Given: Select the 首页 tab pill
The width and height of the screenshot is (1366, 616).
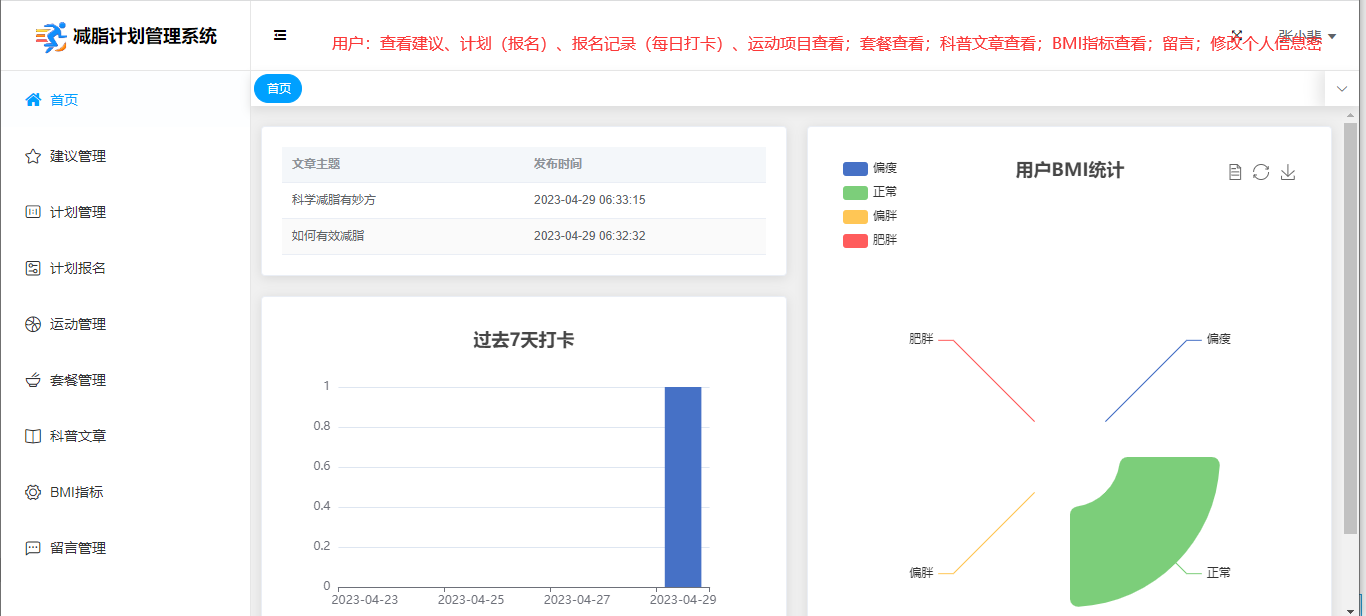Looking at the screenshot, I should tap(278, 89).
